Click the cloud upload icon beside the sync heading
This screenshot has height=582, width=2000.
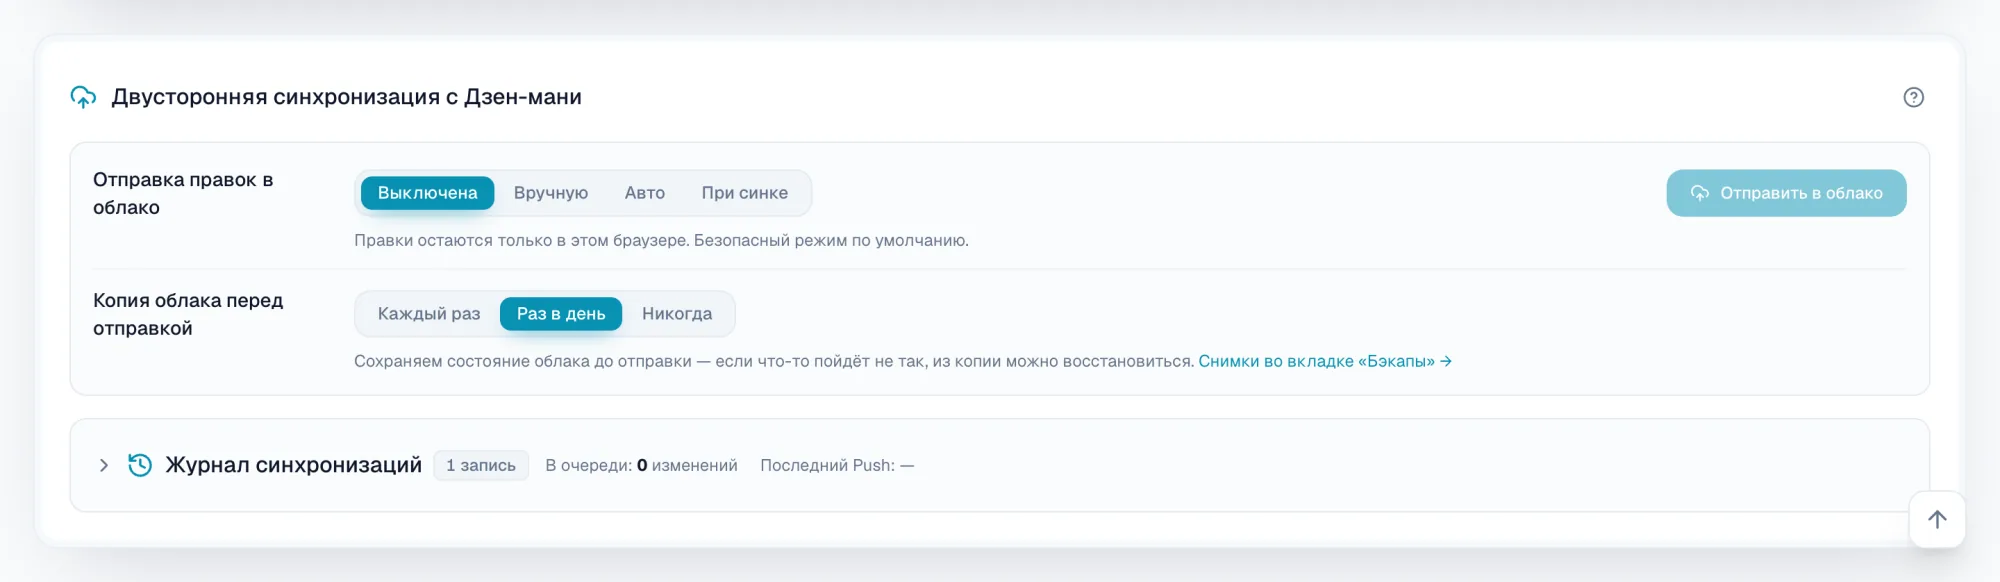[84, 97]
